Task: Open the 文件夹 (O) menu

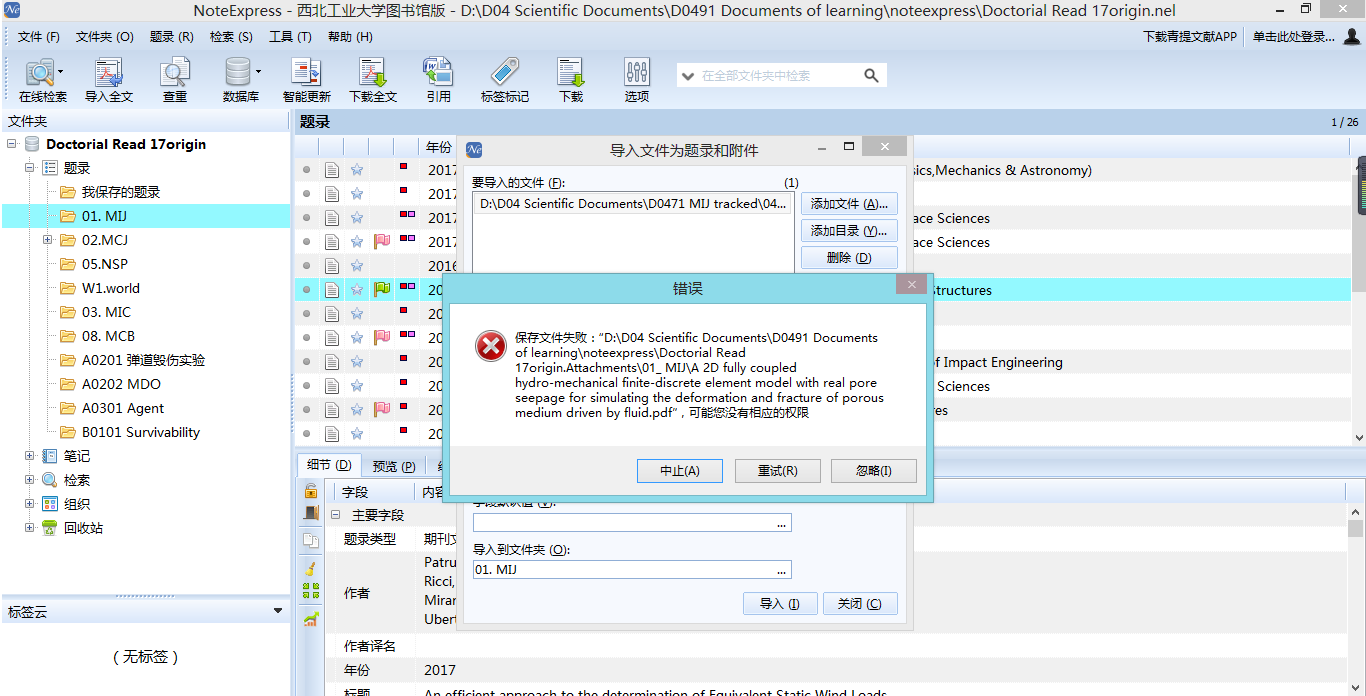Action: (104, 37)
